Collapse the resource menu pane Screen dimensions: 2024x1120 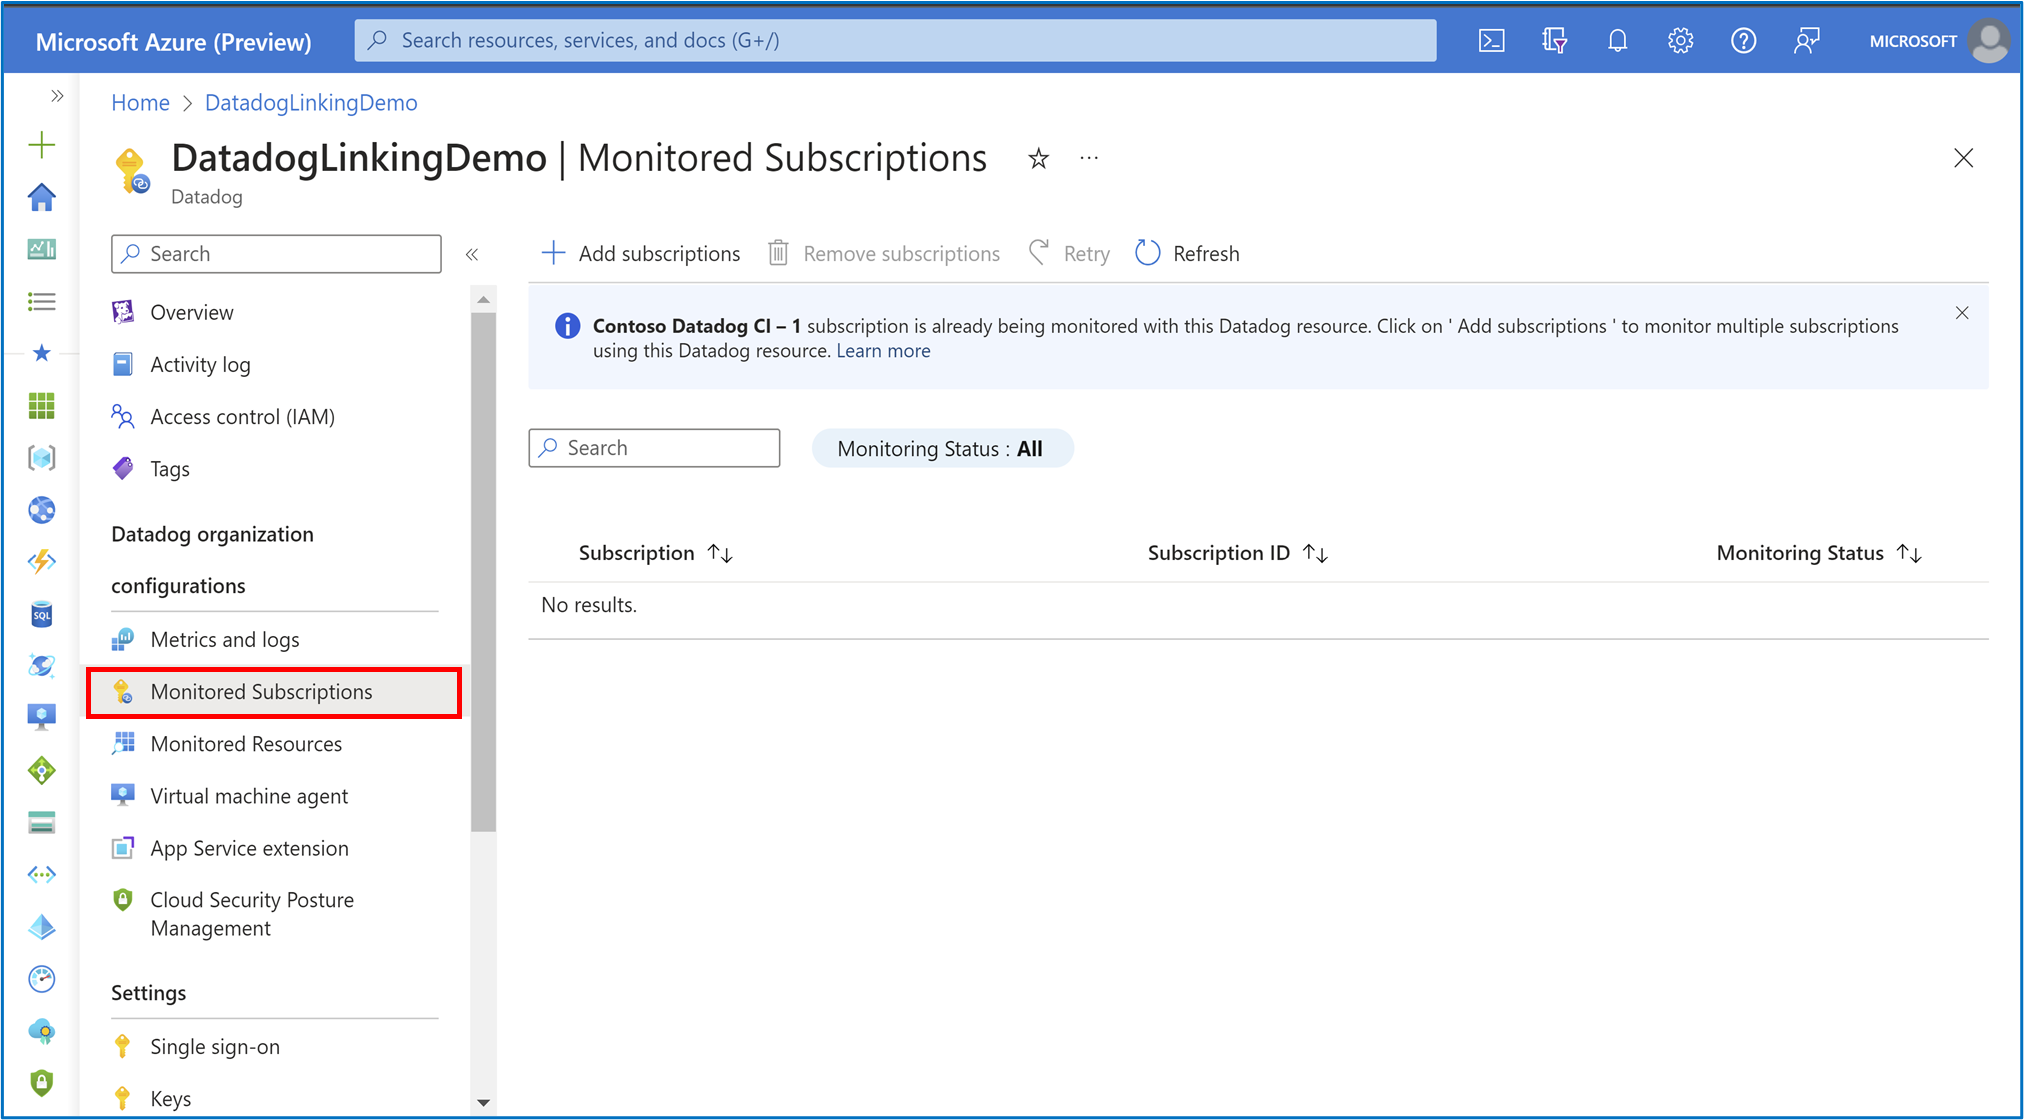pos(472,255)
